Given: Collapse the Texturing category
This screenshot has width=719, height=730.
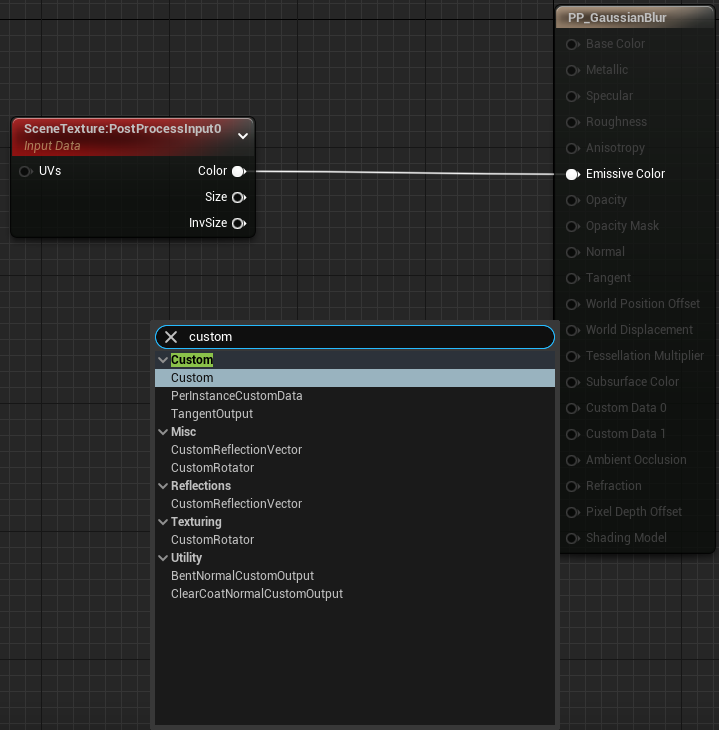Looking at the screenshot, I should point(163,522).
